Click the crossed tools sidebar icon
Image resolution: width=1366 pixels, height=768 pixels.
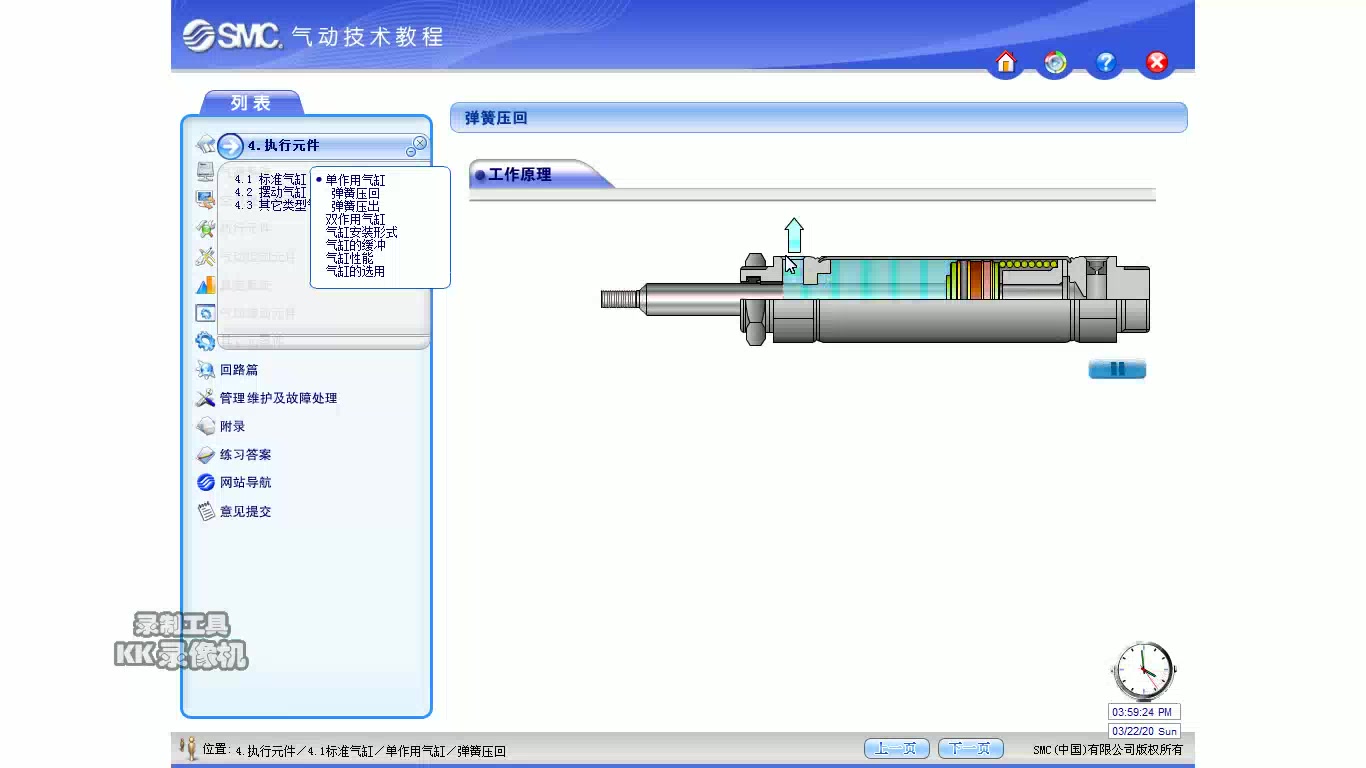(205, 256)
